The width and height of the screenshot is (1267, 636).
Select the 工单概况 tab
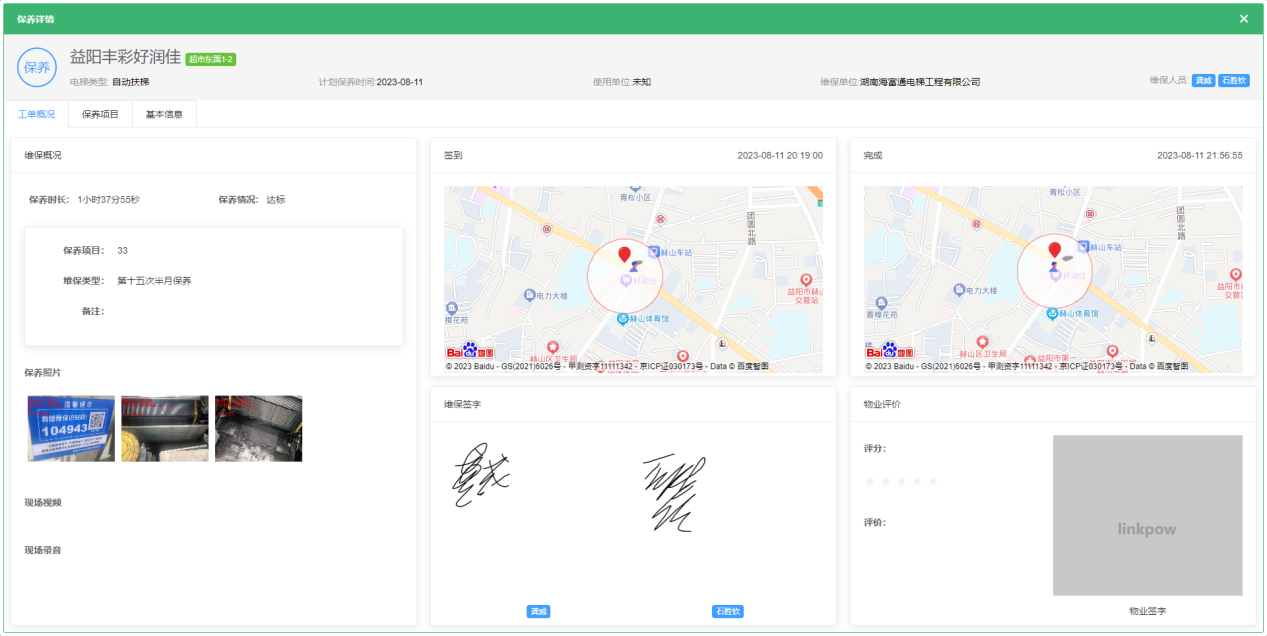(36, 115)
